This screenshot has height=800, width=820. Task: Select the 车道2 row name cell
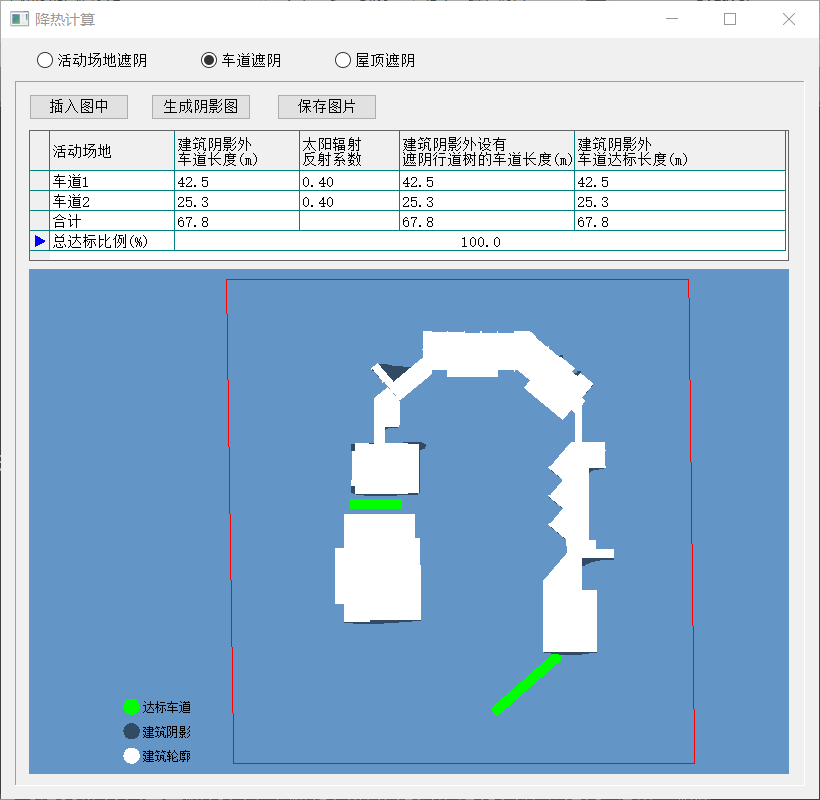pyautogui.click(x=112, y=202)
